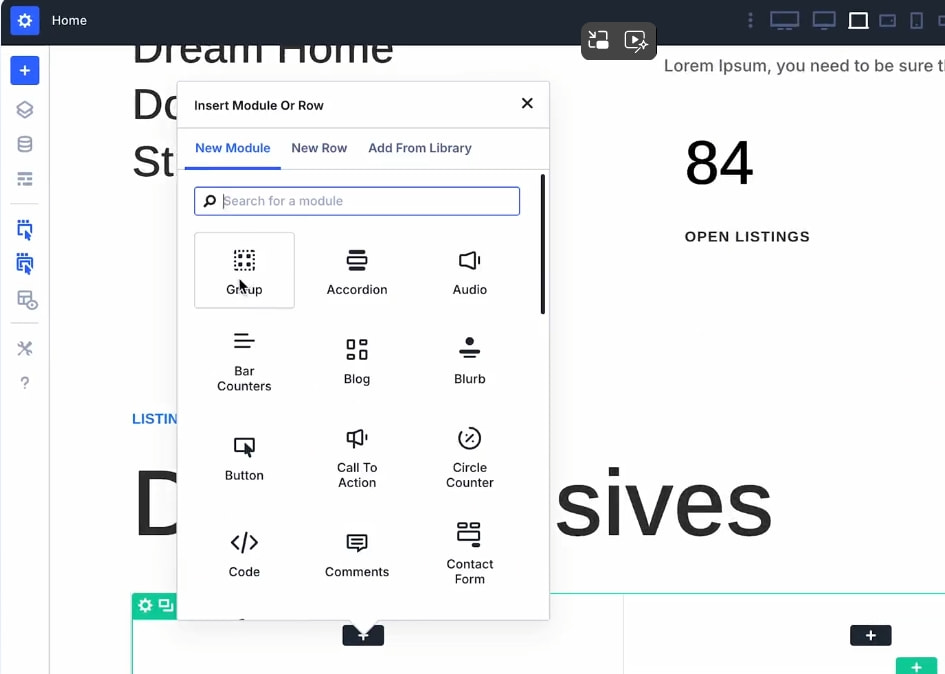This screenshot has width=945, height=674.
Task: Select the New Module tab
Action: click(233, 148)
